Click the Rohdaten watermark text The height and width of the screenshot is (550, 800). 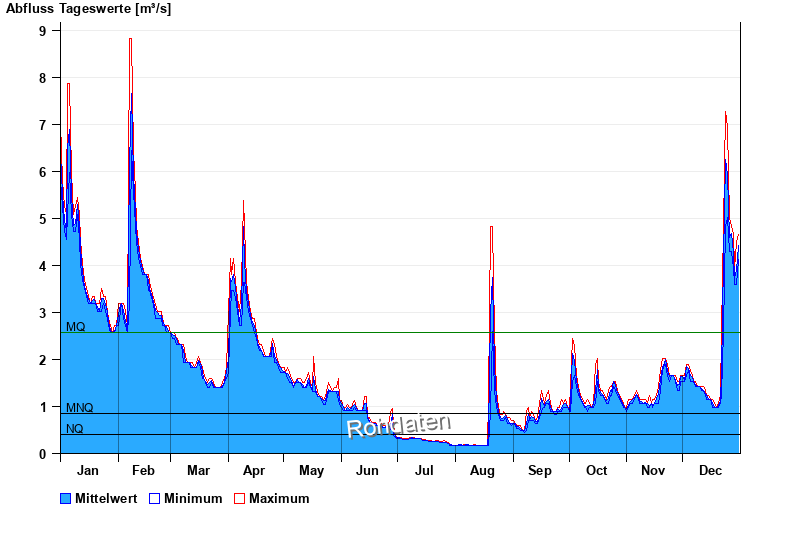tap(399, 426)
